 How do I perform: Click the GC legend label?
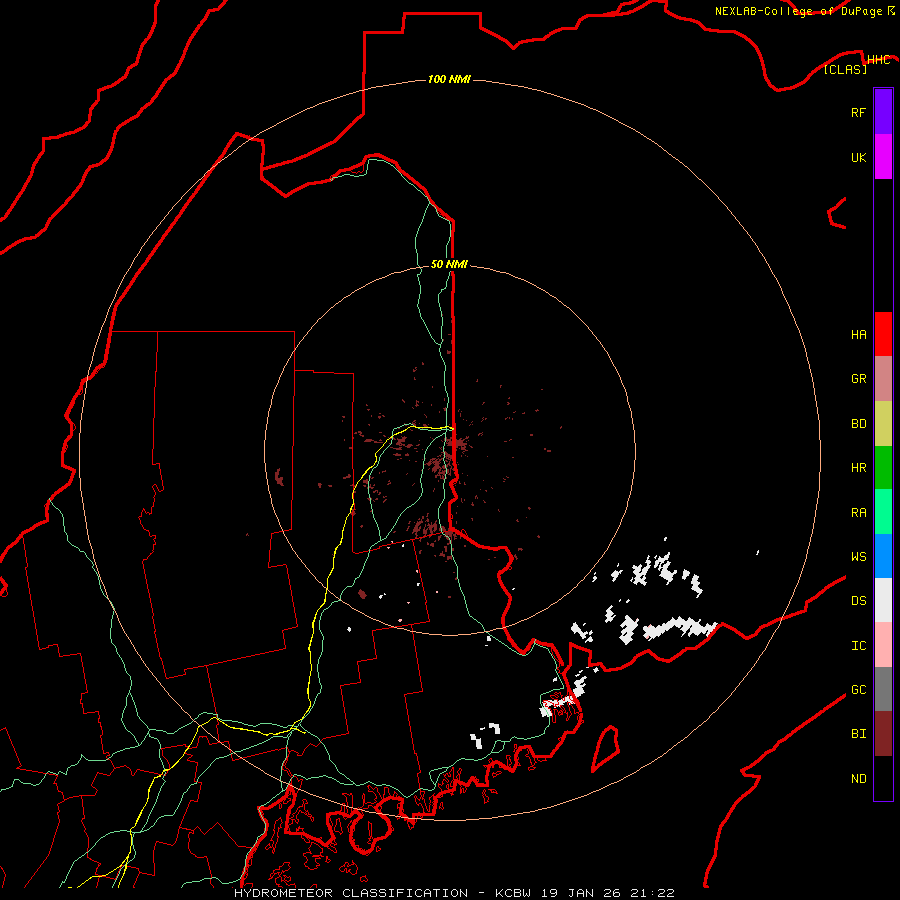pos(858,690)
